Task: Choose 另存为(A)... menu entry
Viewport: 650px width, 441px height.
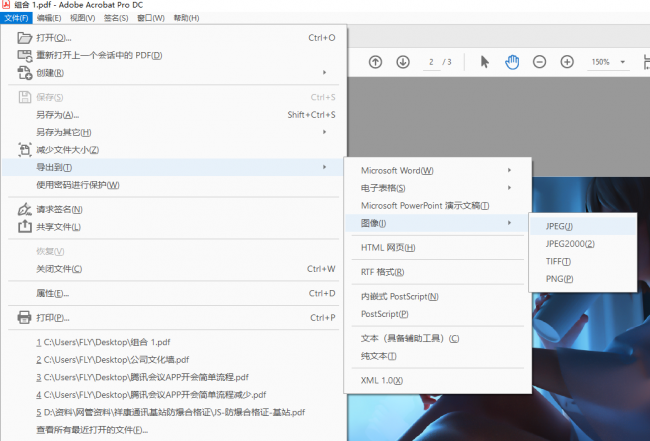Action: (174, 115)
